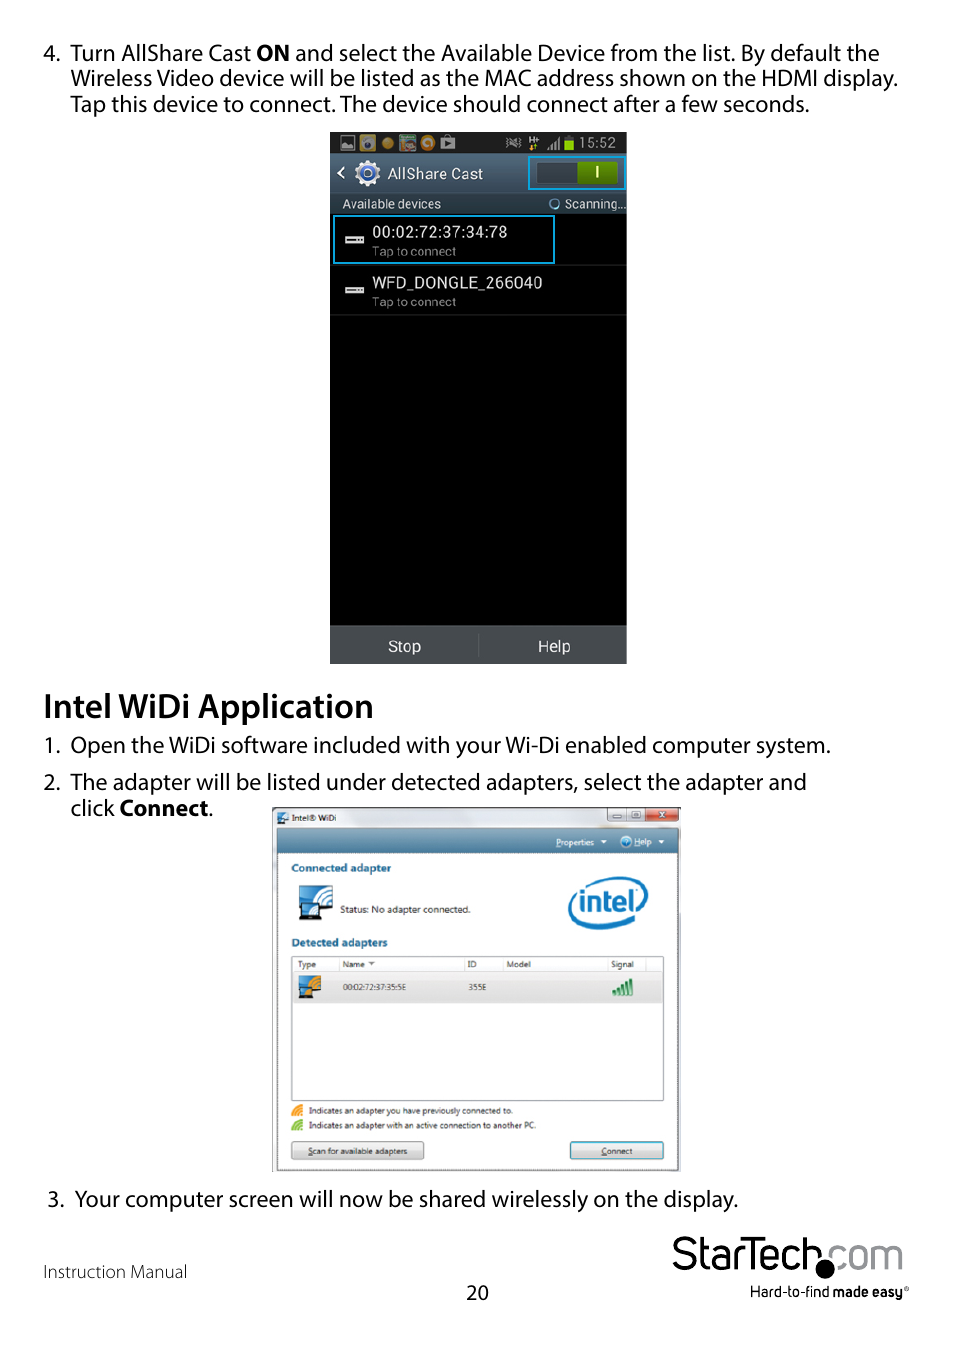The width and height of the screenshot is (954, 1345).
Task: Toggle the AllShare Cast on/off switch
Action: click(x=577, y=173)
